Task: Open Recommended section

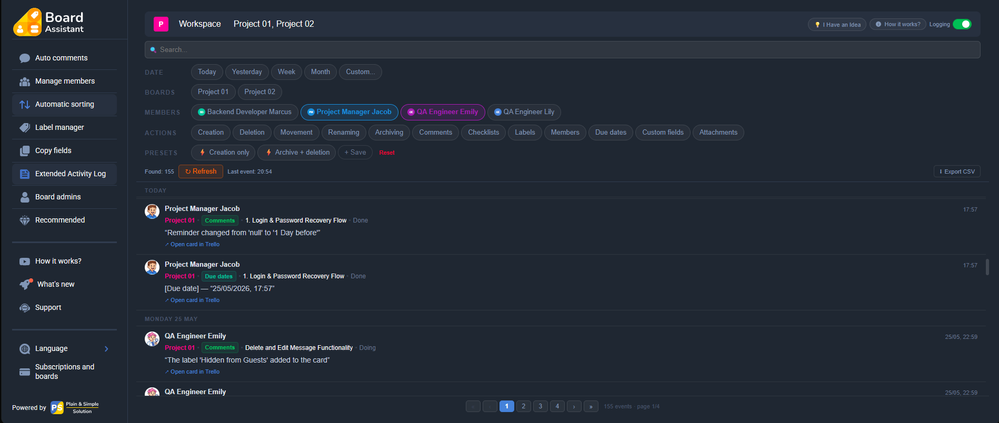Action: point(64,220)
